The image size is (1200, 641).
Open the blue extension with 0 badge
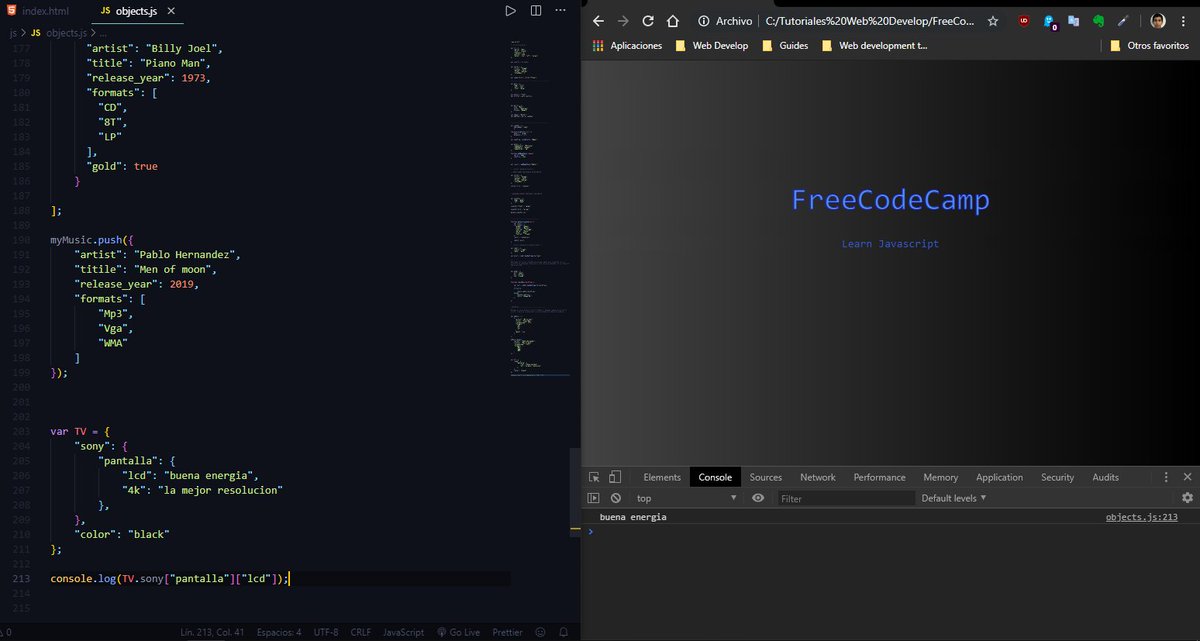click(x=1050, y=21)
